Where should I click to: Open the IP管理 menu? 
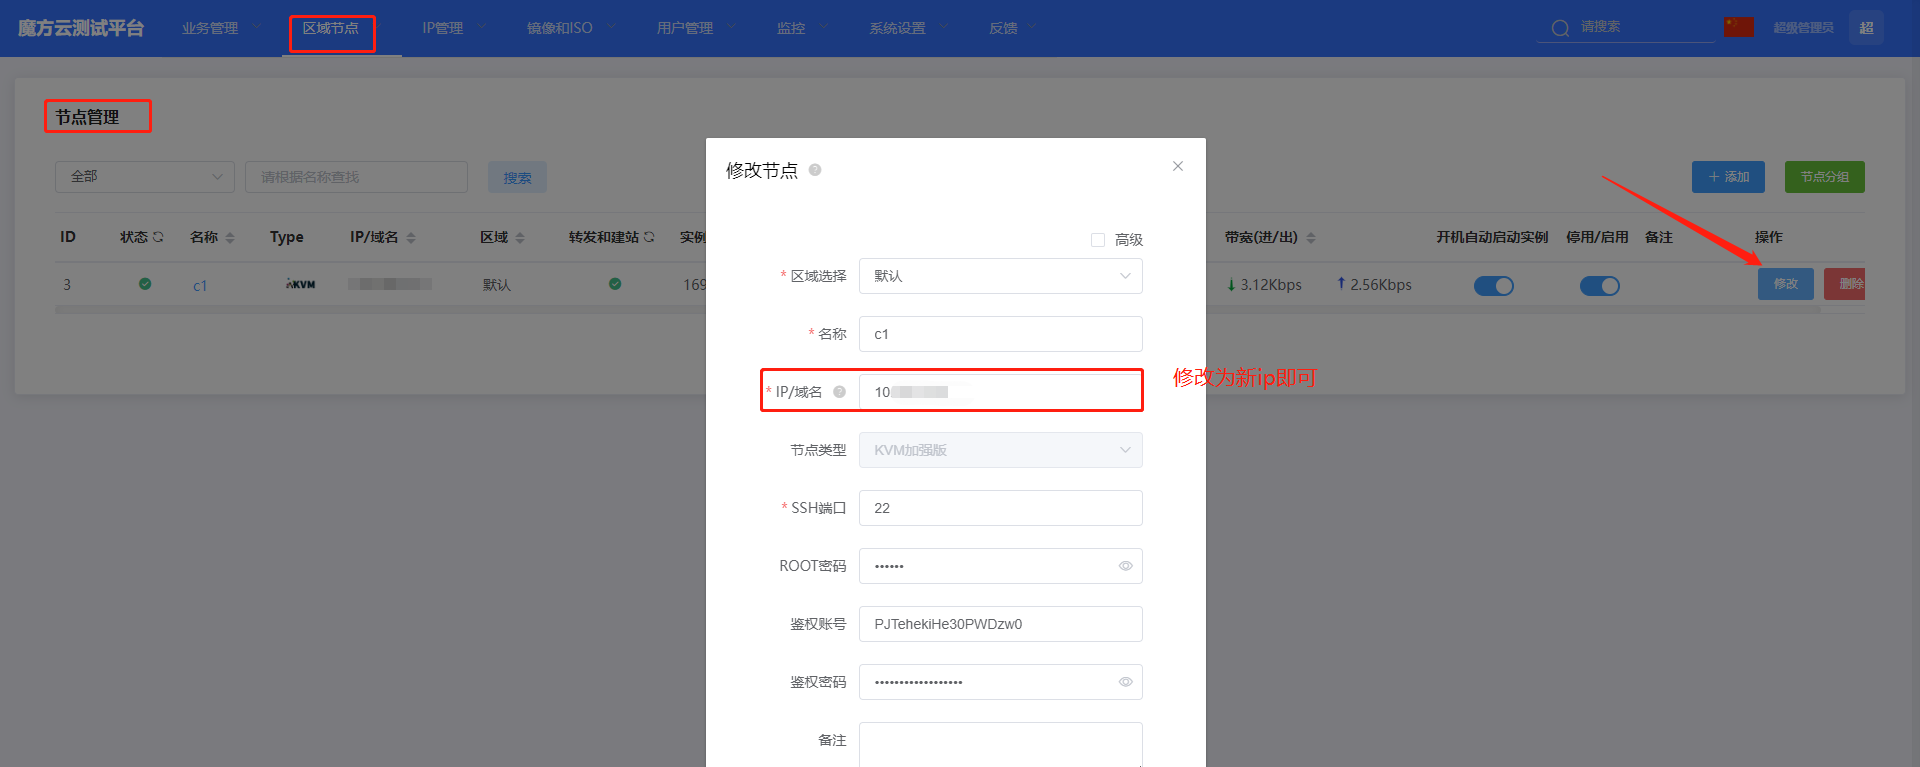pos(443,28)
